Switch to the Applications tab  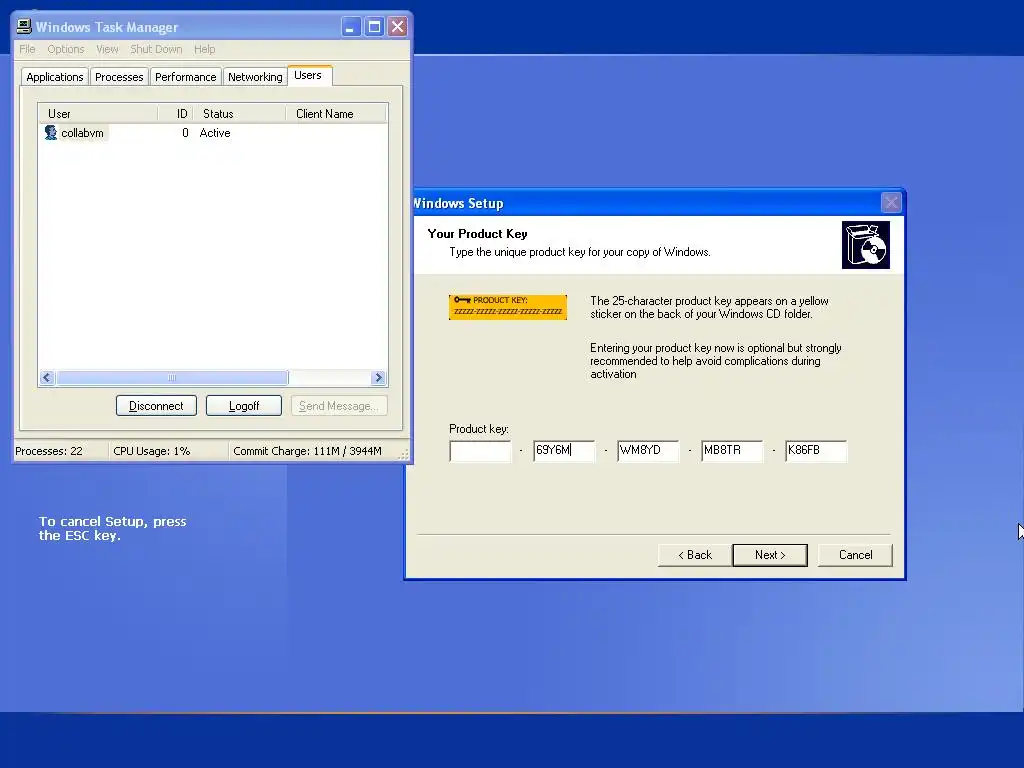(x=55, y=77)
